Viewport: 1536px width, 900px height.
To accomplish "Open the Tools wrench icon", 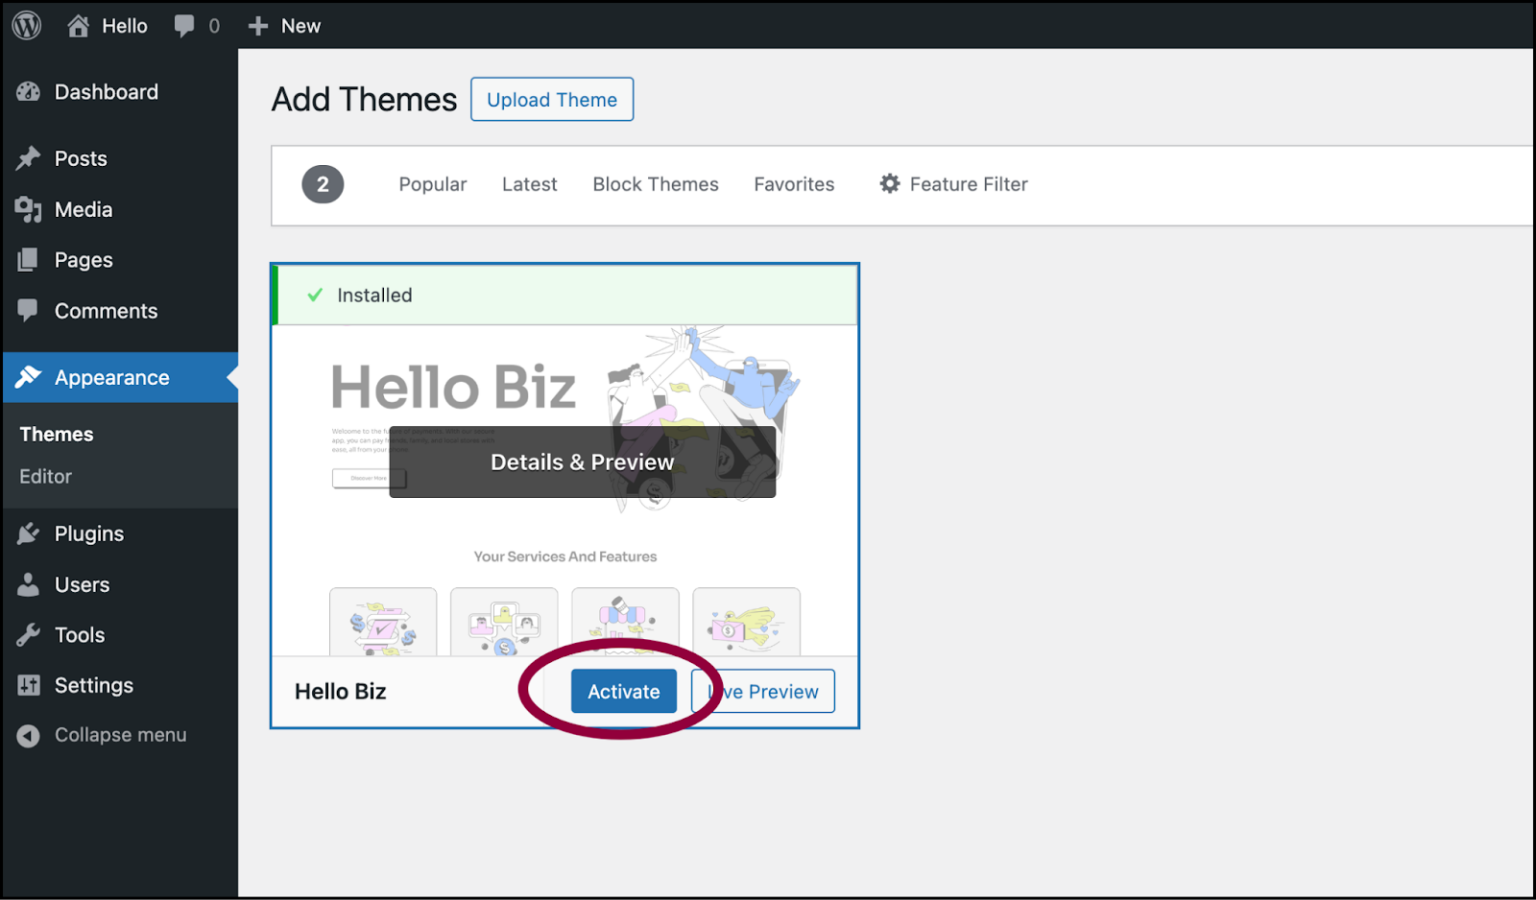I will [x=29, y=634].
